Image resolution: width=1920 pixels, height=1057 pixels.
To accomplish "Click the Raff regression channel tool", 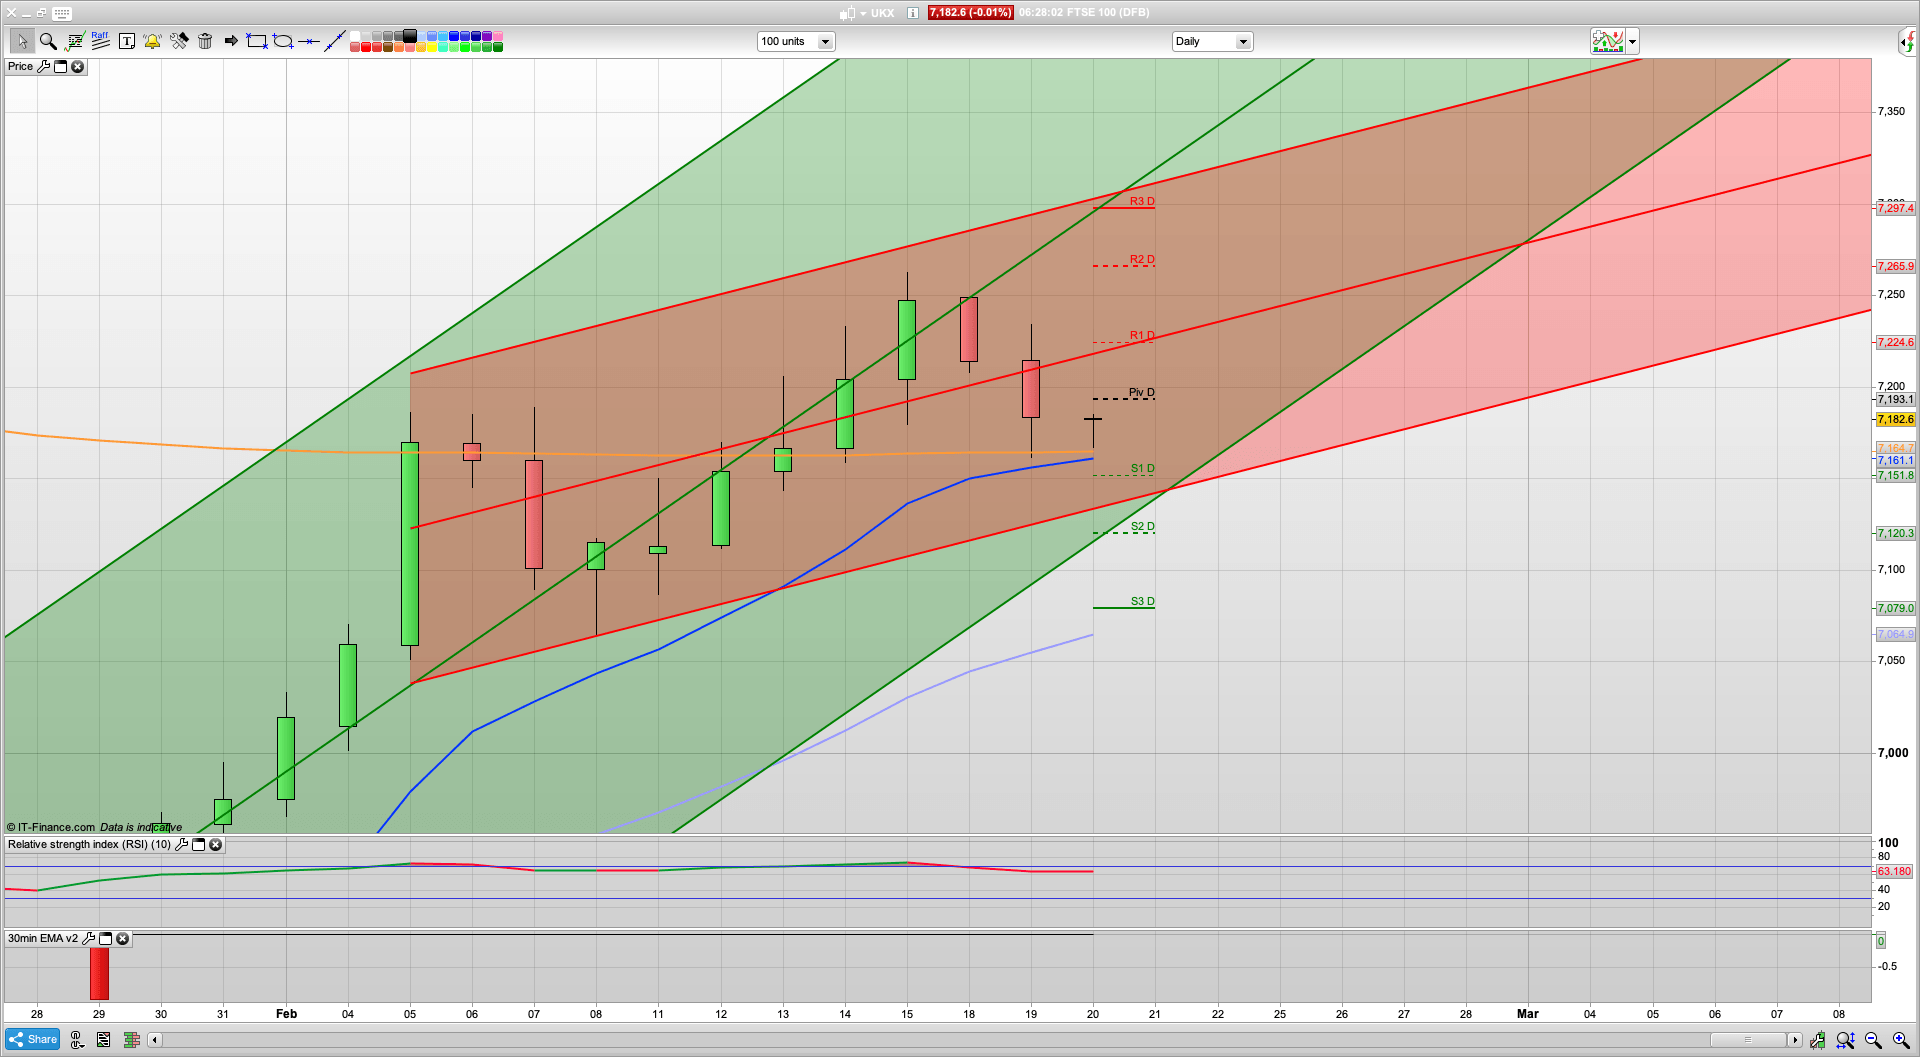I will [100, 41].
